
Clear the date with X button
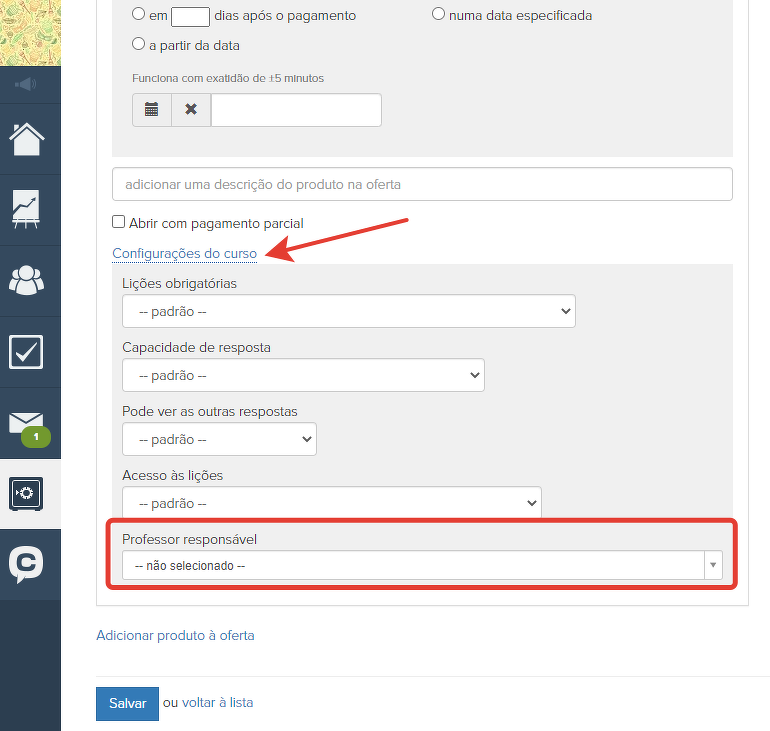click(191, 110)
